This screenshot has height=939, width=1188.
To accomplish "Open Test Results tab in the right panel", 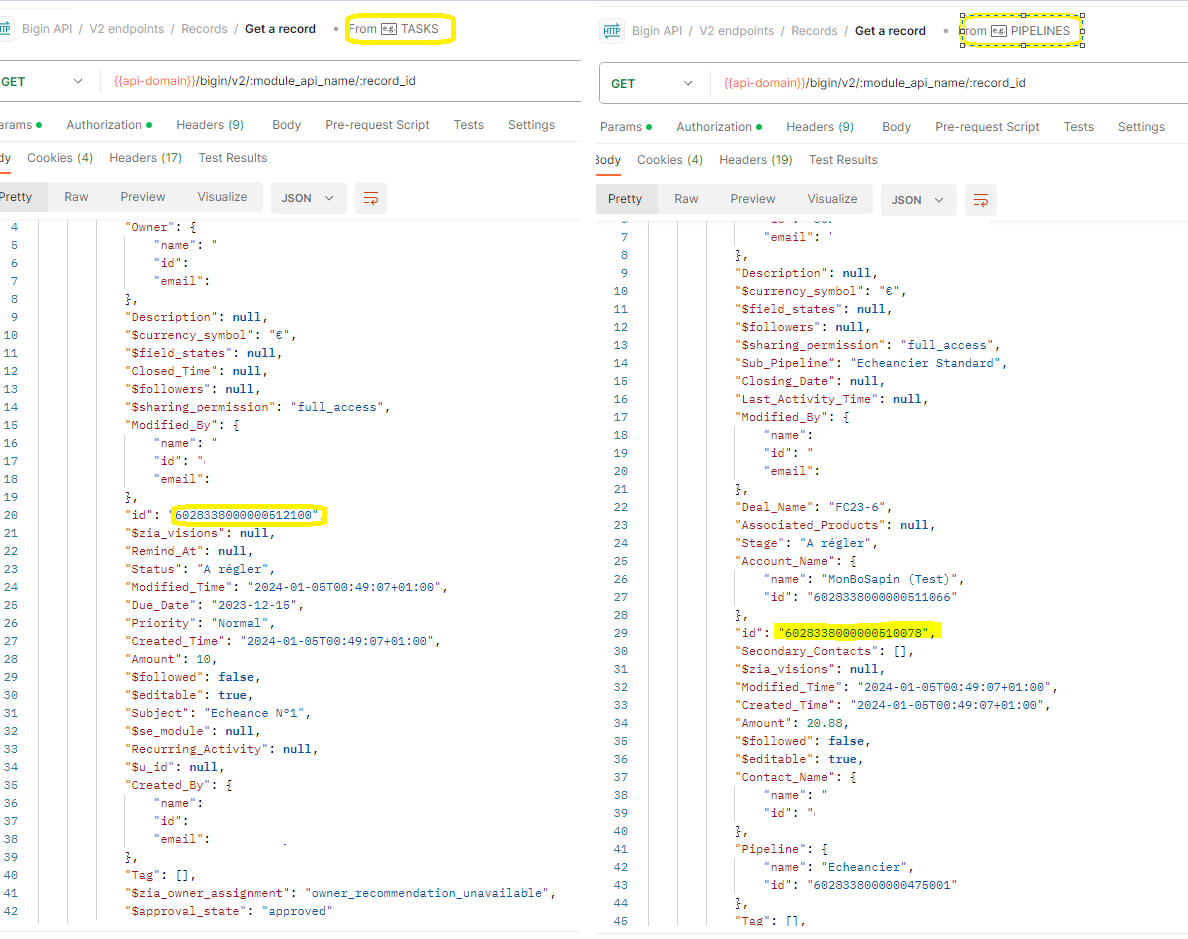I will pos(843,161).
